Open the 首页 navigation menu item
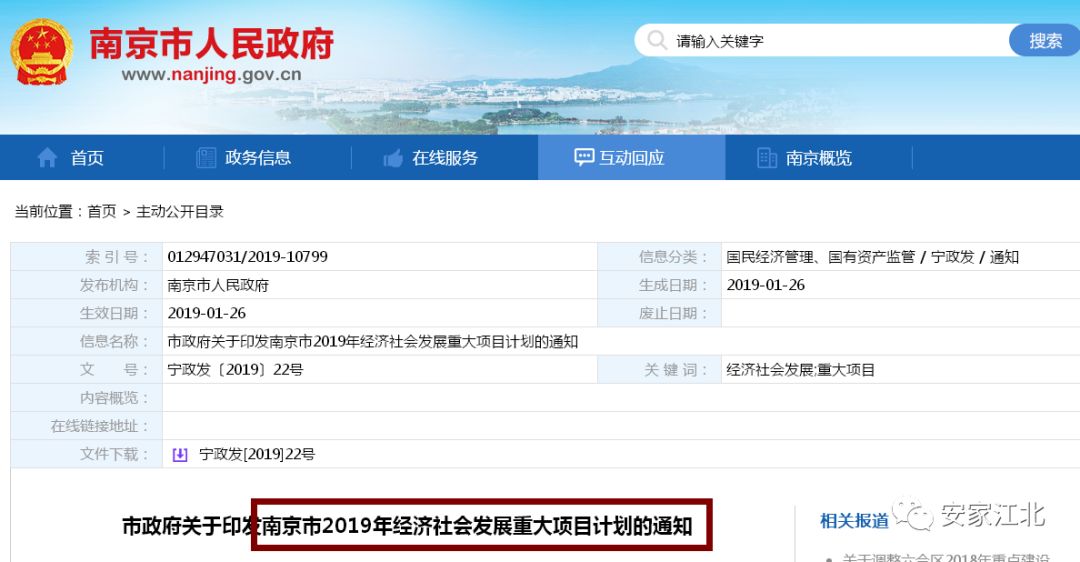The width and height of the screenshot is (1080, 562). tap(87, 158)
